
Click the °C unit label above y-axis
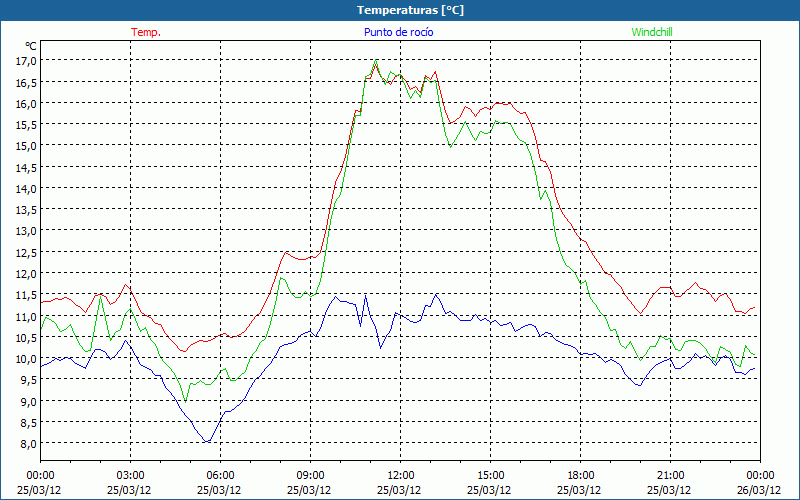(31, 46)
